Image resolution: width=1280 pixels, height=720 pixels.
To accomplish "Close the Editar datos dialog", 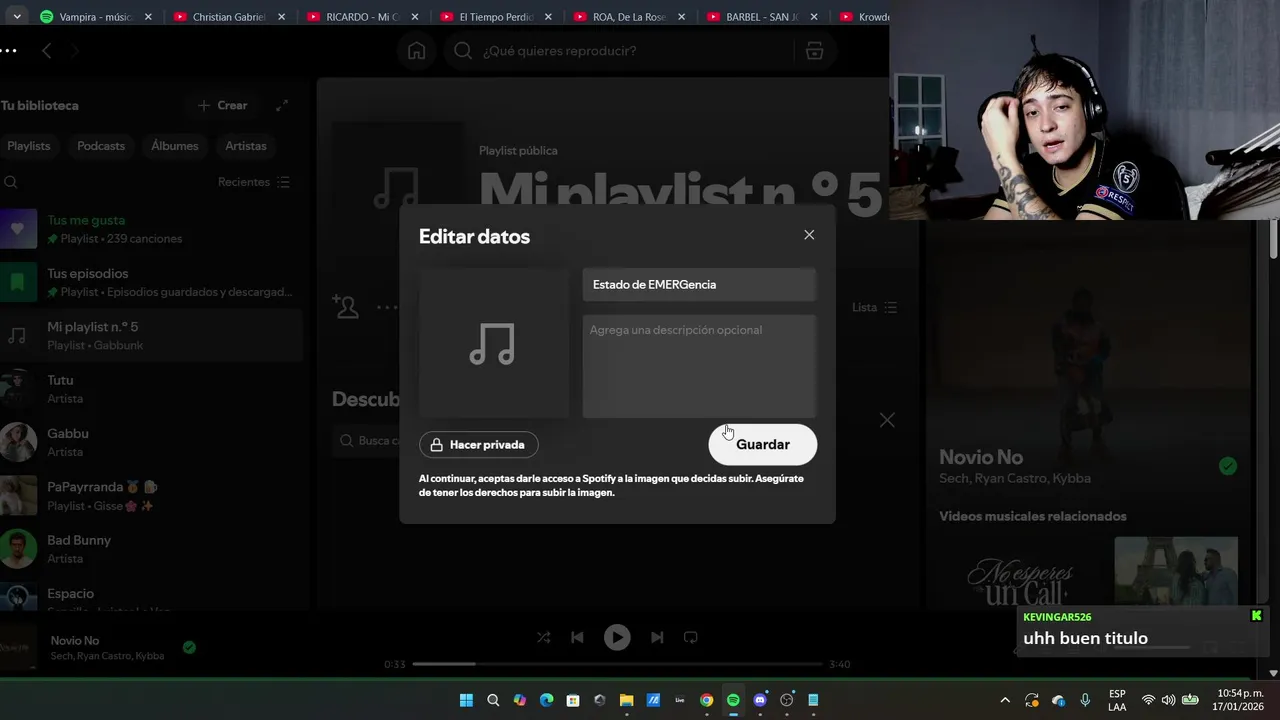I will point(809,235).
